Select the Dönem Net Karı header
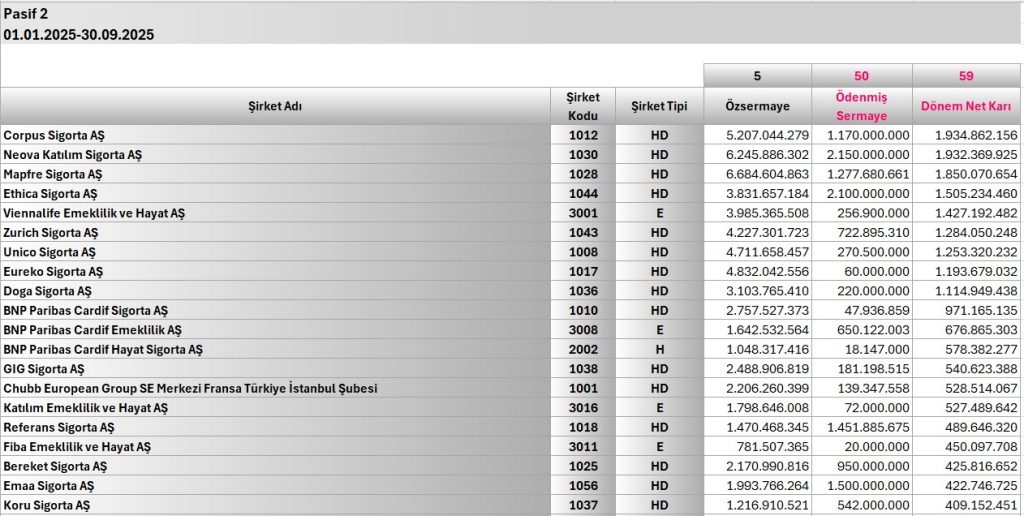Viewport: 1024px width, 516px height. point(967,106)
